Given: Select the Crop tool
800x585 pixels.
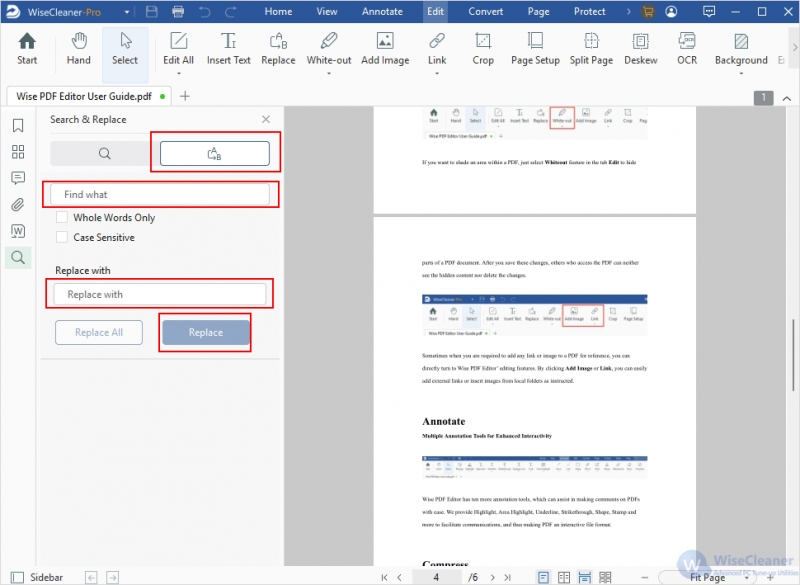Looking at the screenshot, I should (x=483, y=49).
